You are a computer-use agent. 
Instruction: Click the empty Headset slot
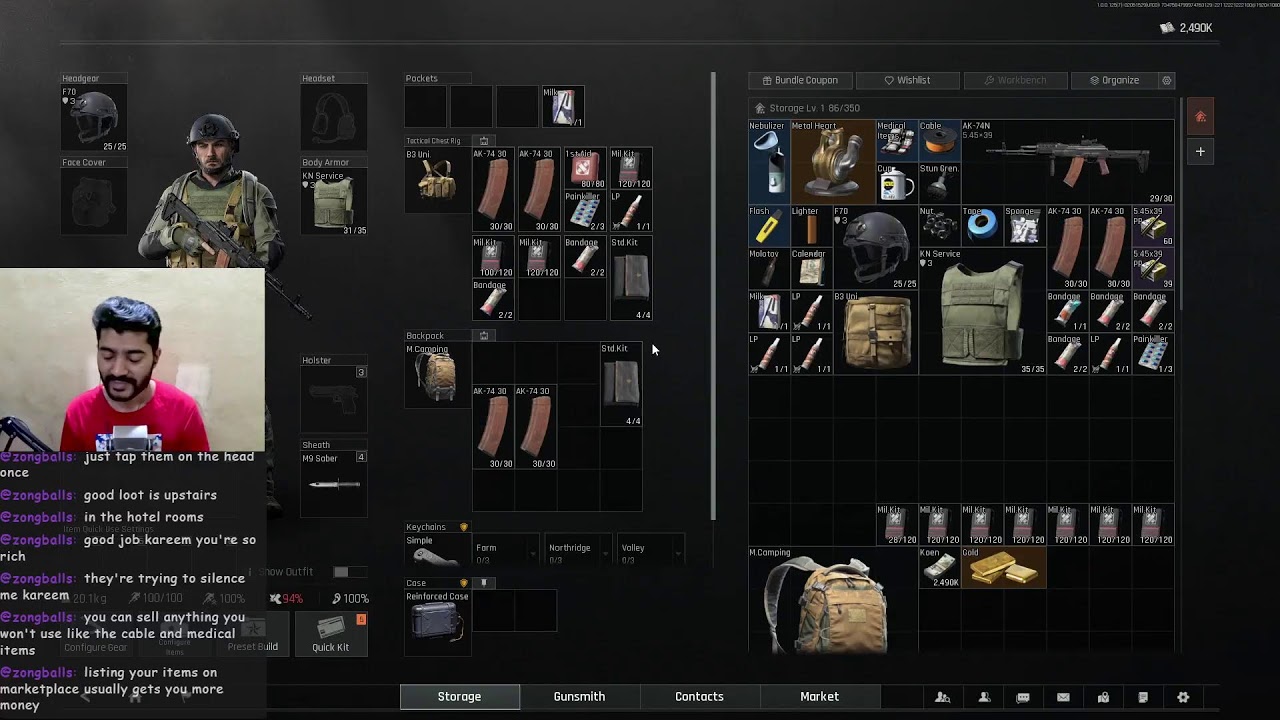point(334,118)
